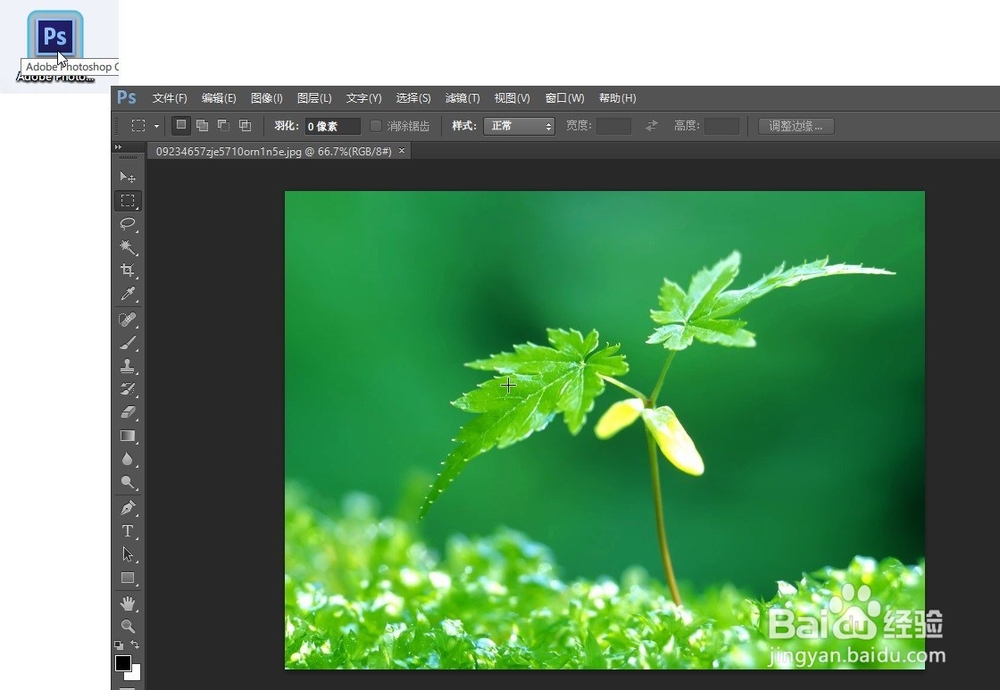Choose Subtract from Selection mode
Image resolution: width=1000 pixels, height=690 pixels.
[x=223, y=126]
